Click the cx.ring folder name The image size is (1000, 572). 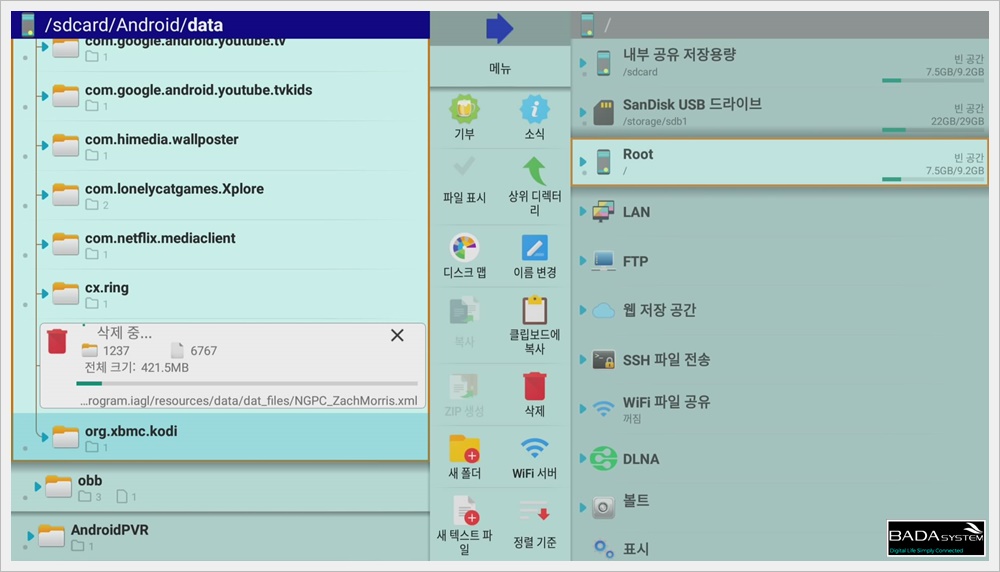tap(107, 288)
